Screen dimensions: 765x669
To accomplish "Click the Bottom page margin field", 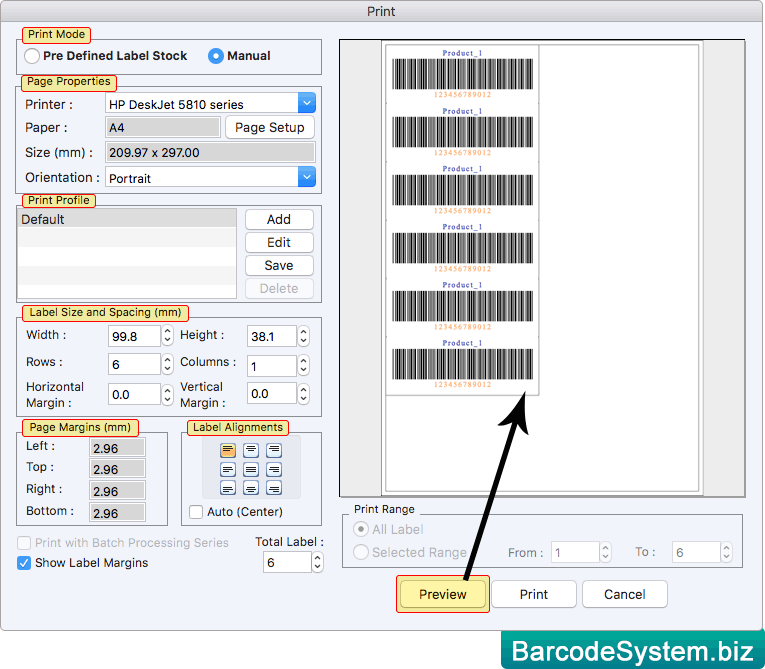I will pos(117,512).
